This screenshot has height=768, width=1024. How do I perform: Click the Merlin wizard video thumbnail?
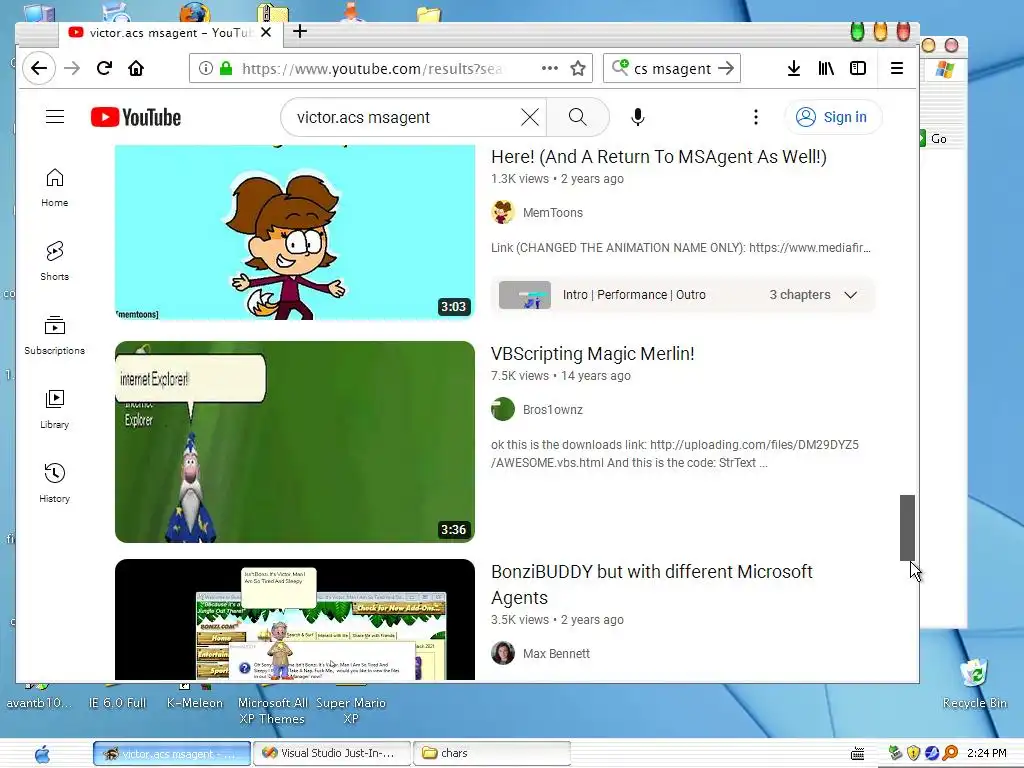click(295, 441)
